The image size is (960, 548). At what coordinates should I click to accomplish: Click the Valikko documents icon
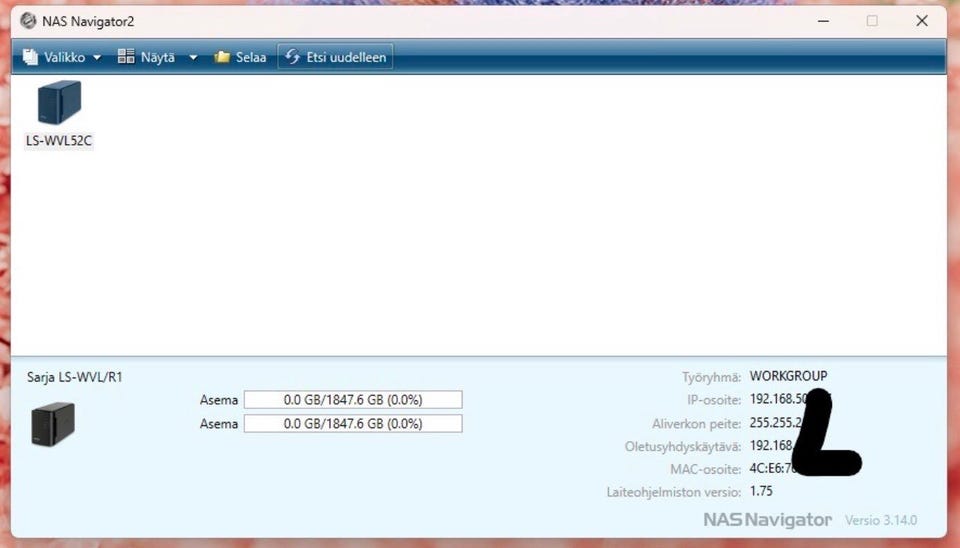[x=30, y=57]
